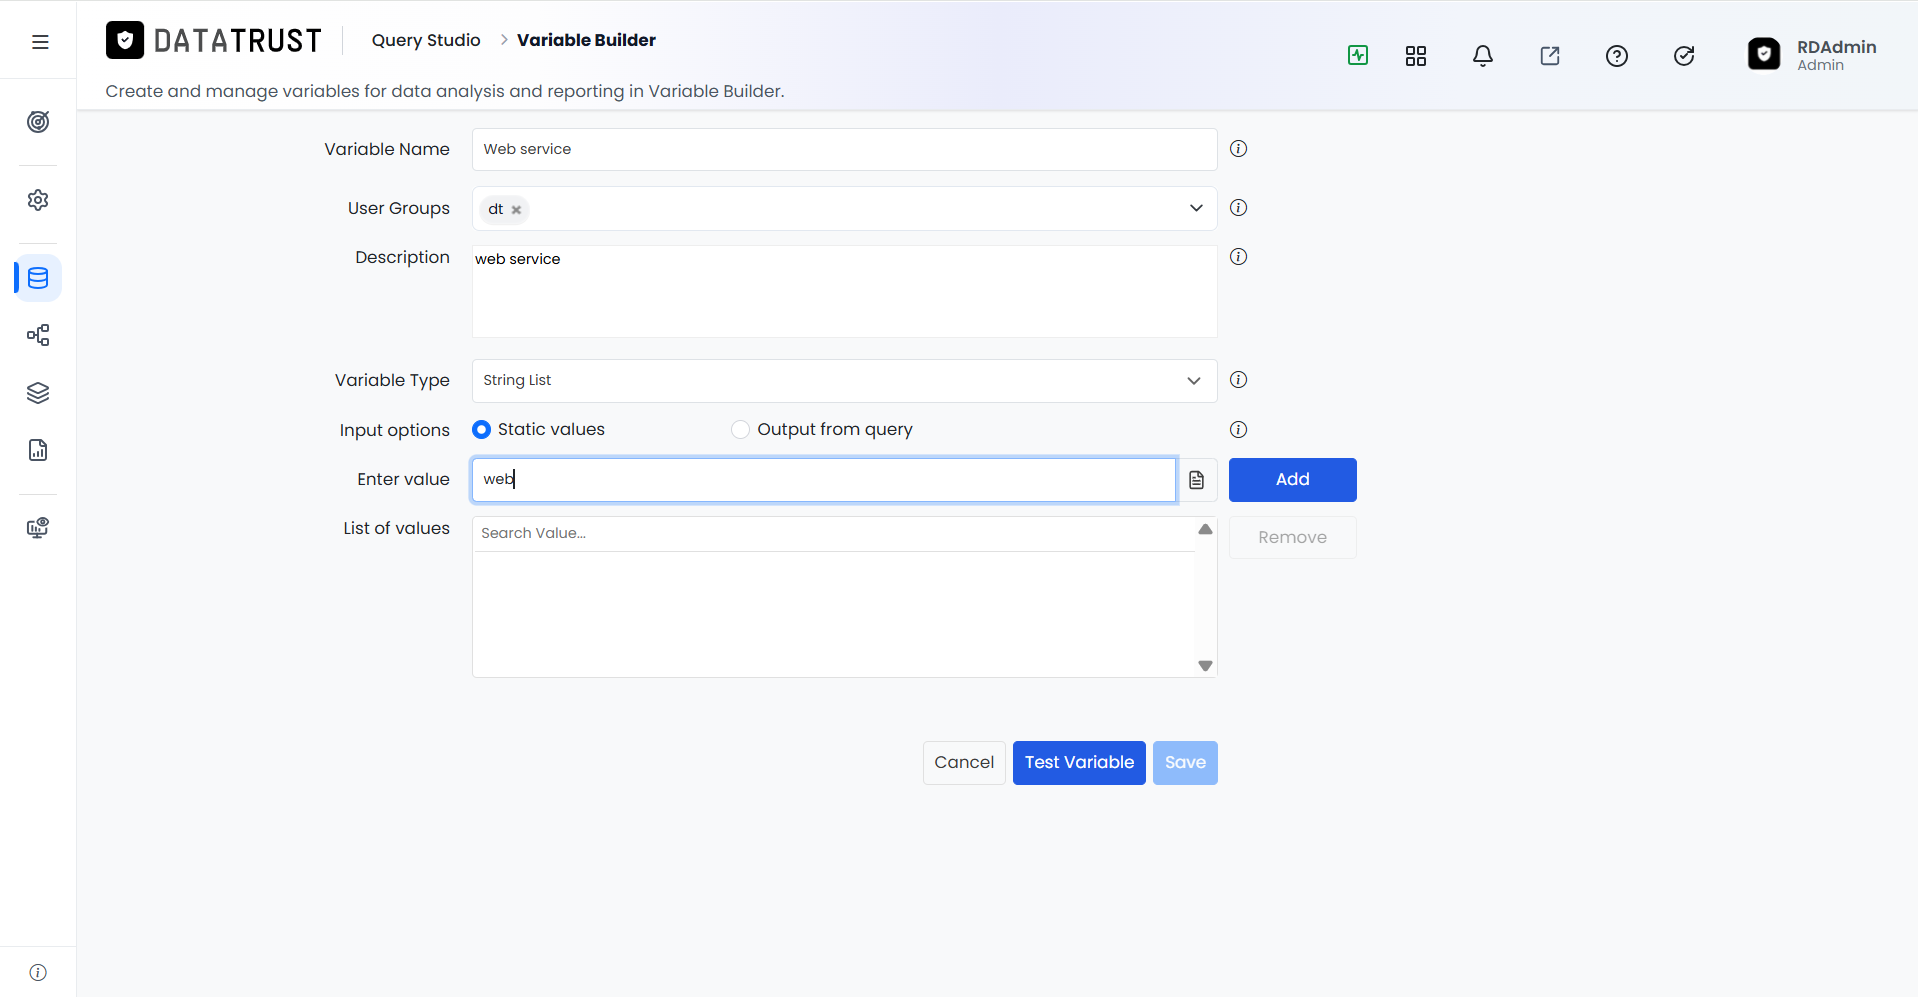Click the refresh check icon in header
This screenshot has width=1918, height=997.
click(1684, 56)
